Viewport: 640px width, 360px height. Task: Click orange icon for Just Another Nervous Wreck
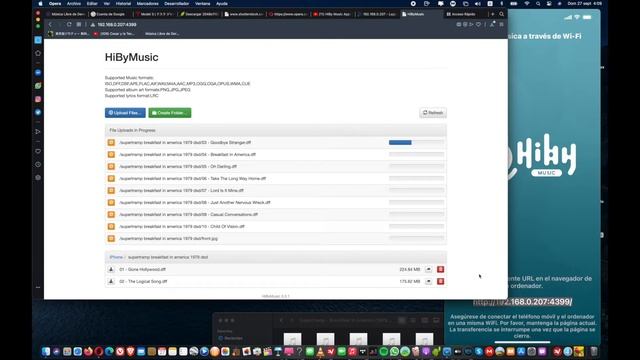click(x=111, y=202)
